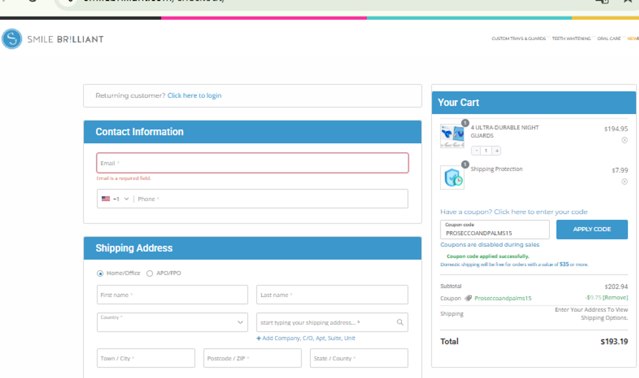Screen dimensions: 639x378
Task: Bookmark page with browser star icon
Action: click(628, 1)
